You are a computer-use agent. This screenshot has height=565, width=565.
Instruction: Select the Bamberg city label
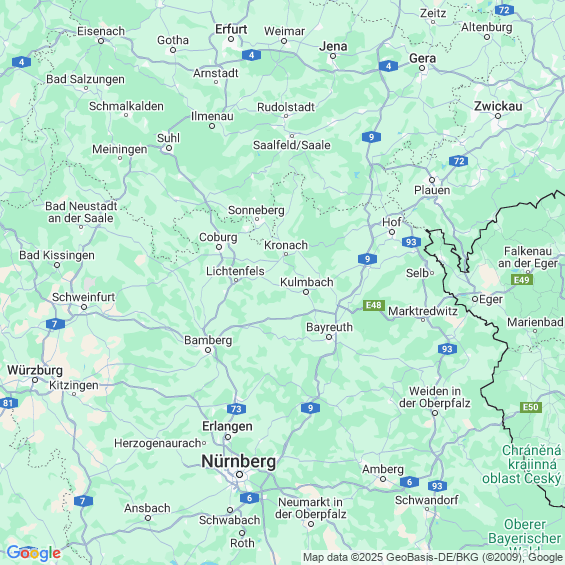click(208, 340)
